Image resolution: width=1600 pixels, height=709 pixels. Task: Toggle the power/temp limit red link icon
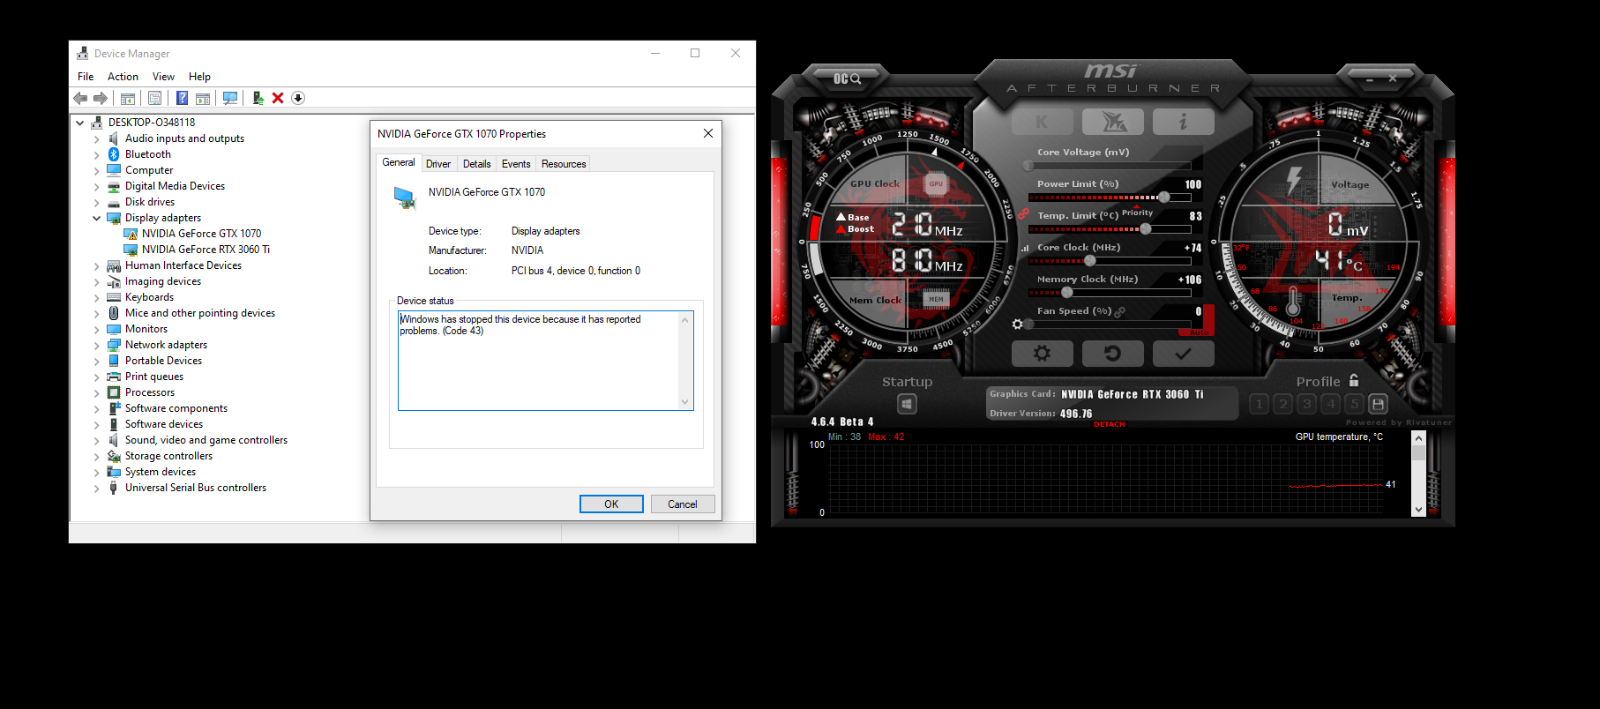[x=1024, y=213]
